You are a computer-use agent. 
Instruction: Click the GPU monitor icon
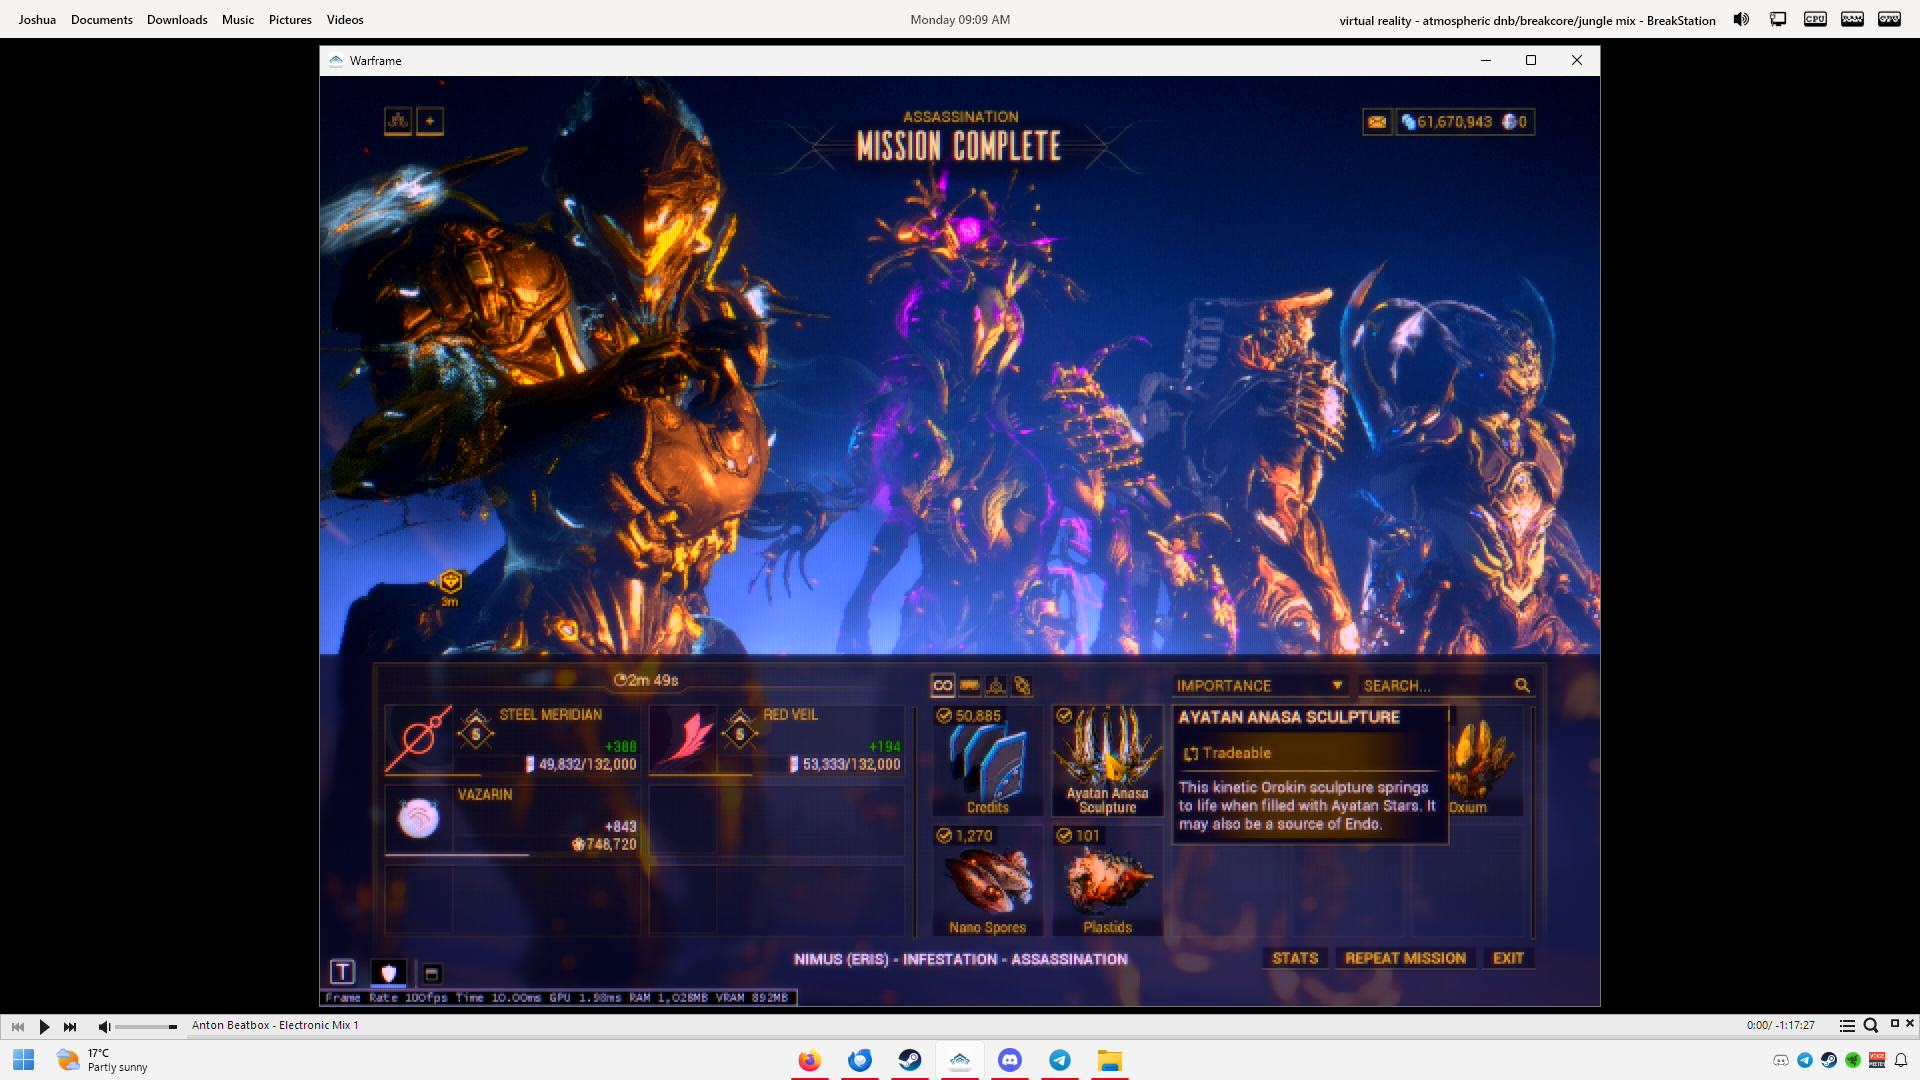click(x=1889, y=19)
